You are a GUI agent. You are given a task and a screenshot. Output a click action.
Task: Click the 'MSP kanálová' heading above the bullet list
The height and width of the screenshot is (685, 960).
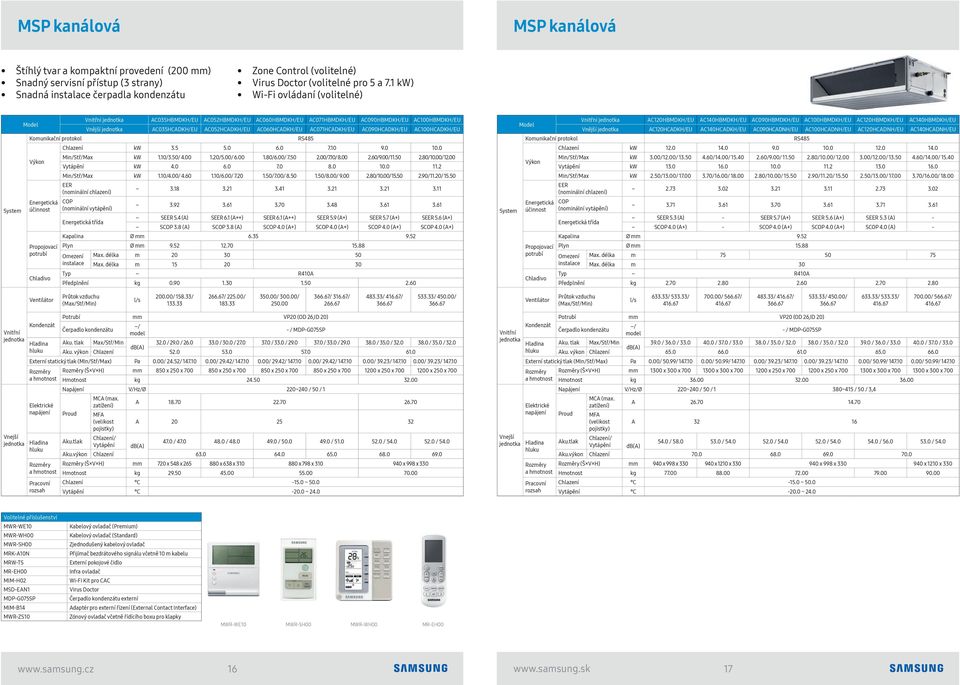pyautogui.click(x=69, y=26)
